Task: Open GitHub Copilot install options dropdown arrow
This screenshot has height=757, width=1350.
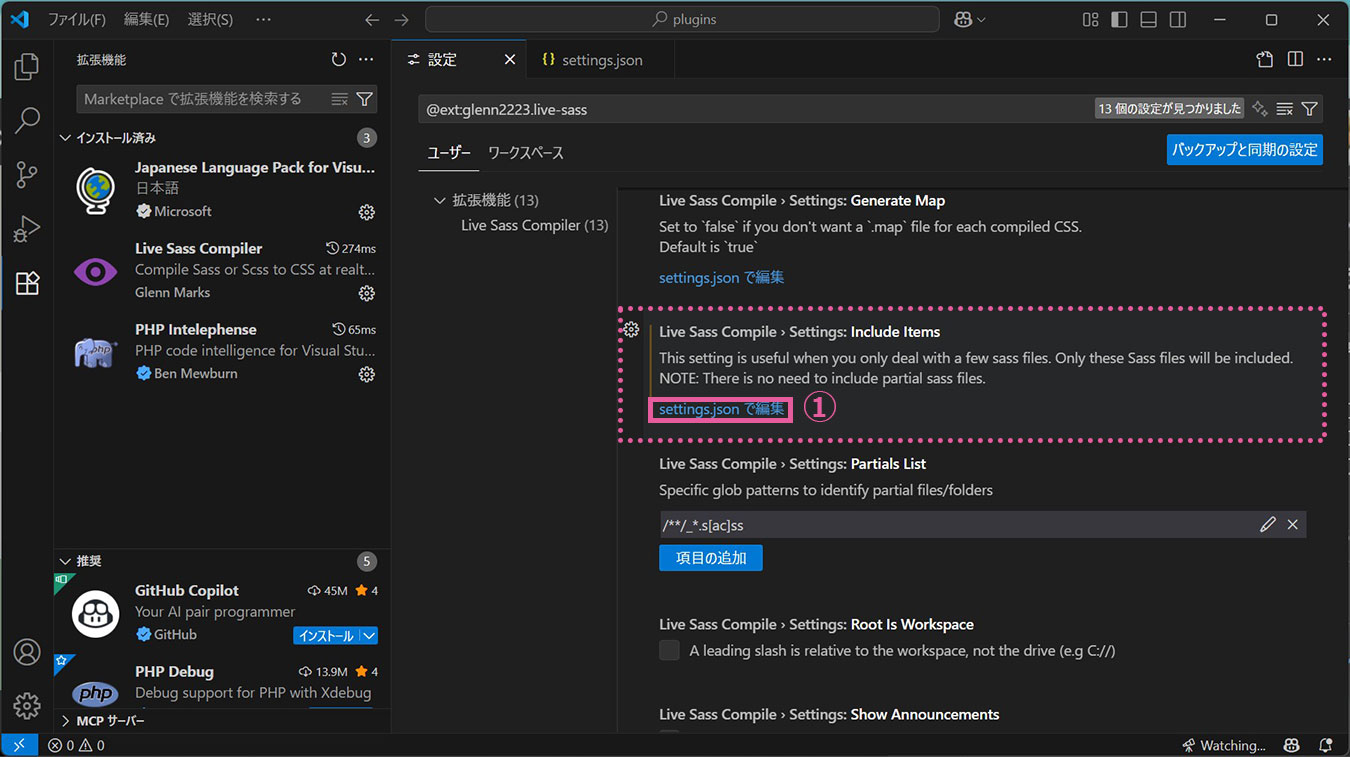Action: coord(369,636)
